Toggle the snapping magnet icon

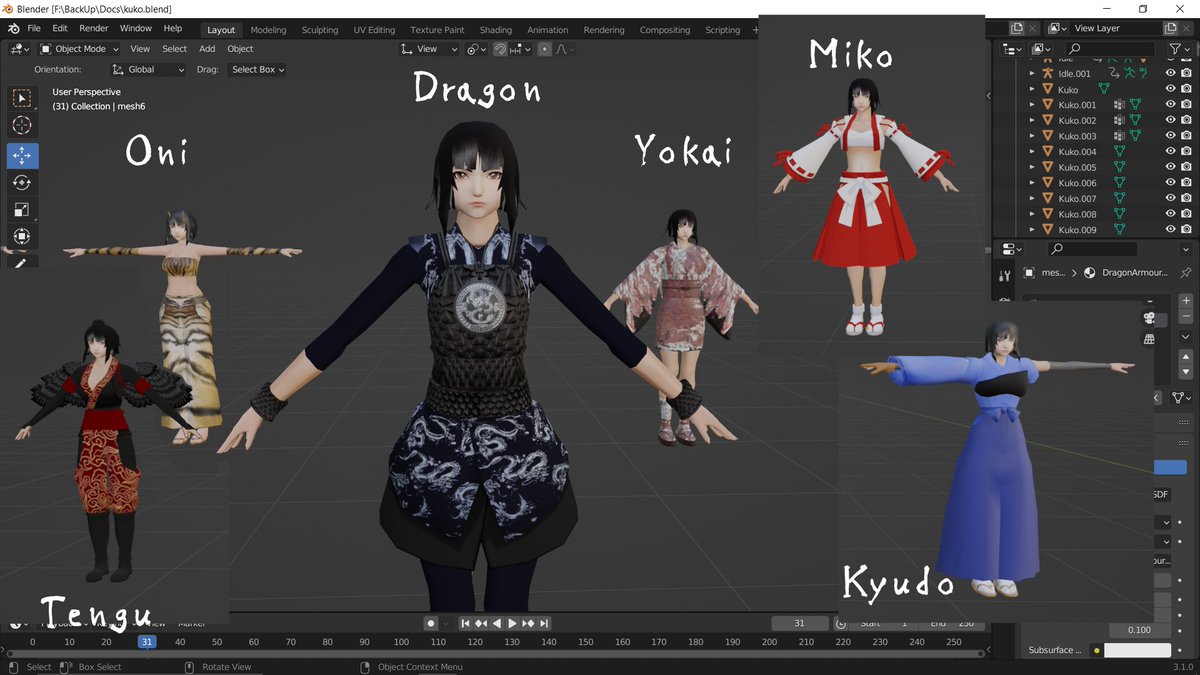click(500, 49)
